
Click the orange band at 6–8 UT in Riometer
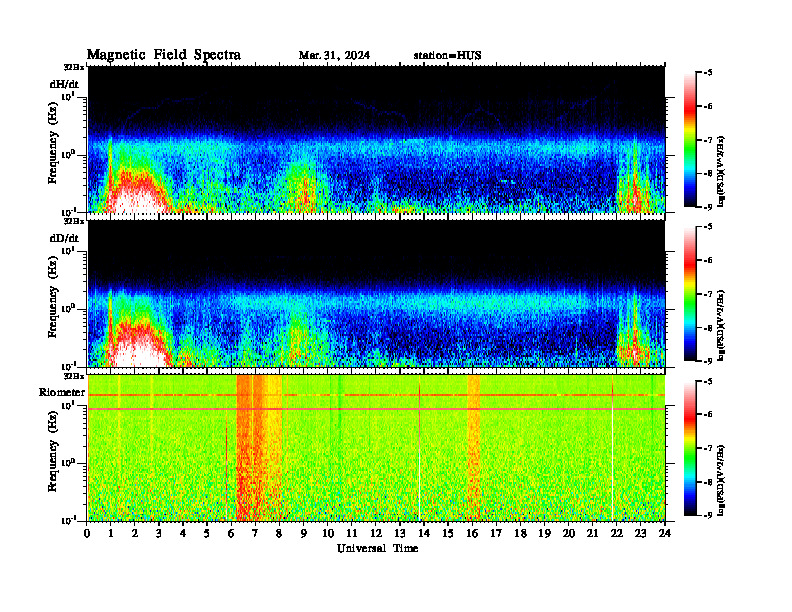(x=258, y=448)
